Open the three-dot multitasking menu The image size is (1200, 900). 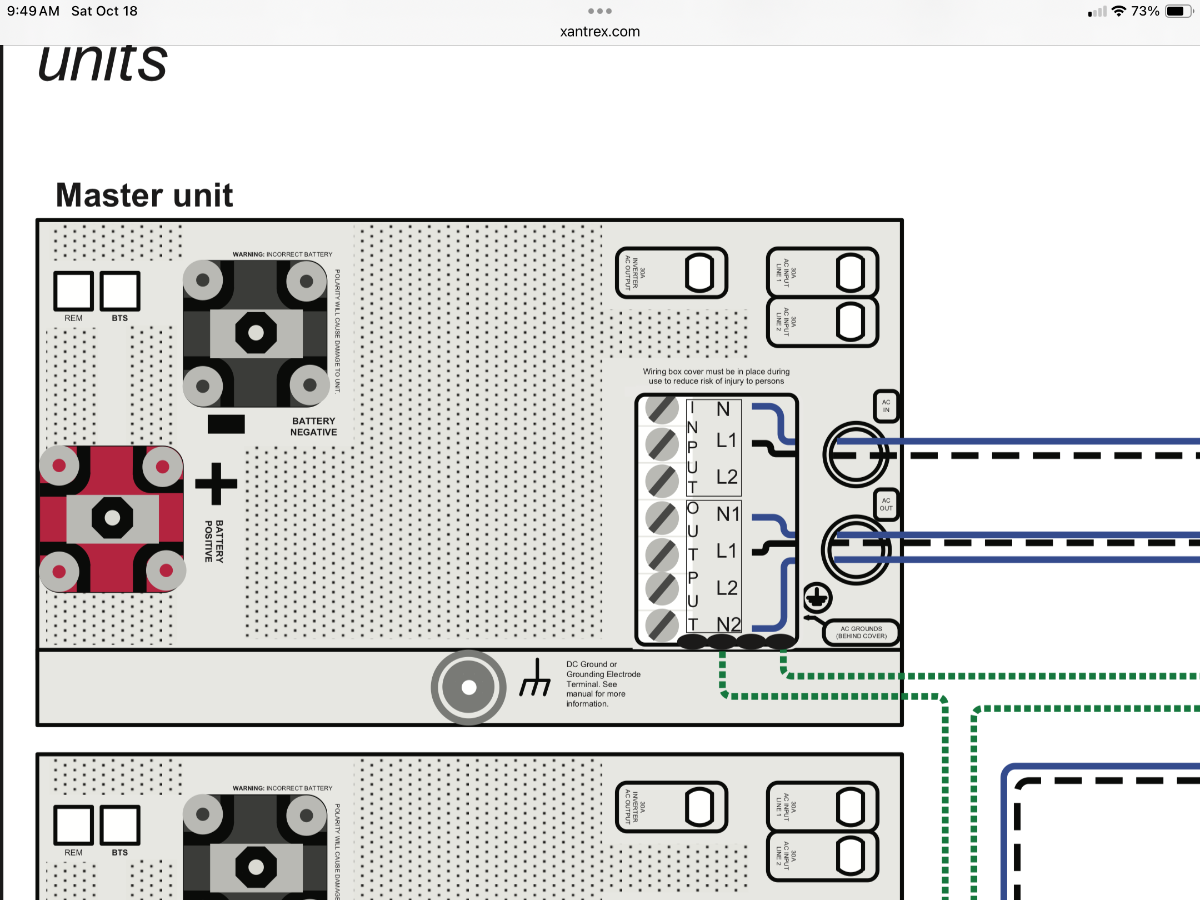coord(600,11)
